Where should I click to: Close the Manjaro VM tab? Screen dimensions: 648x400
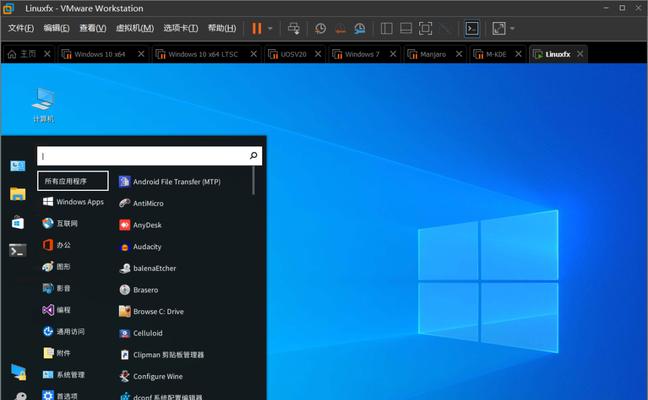[x=459, y=54]
